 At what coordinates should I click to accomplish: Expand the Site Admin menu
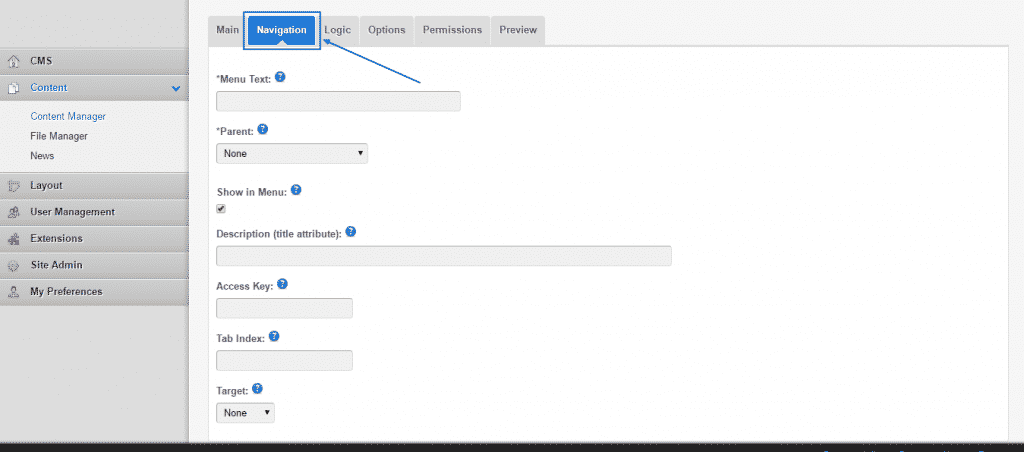click(x=94, y=266)
